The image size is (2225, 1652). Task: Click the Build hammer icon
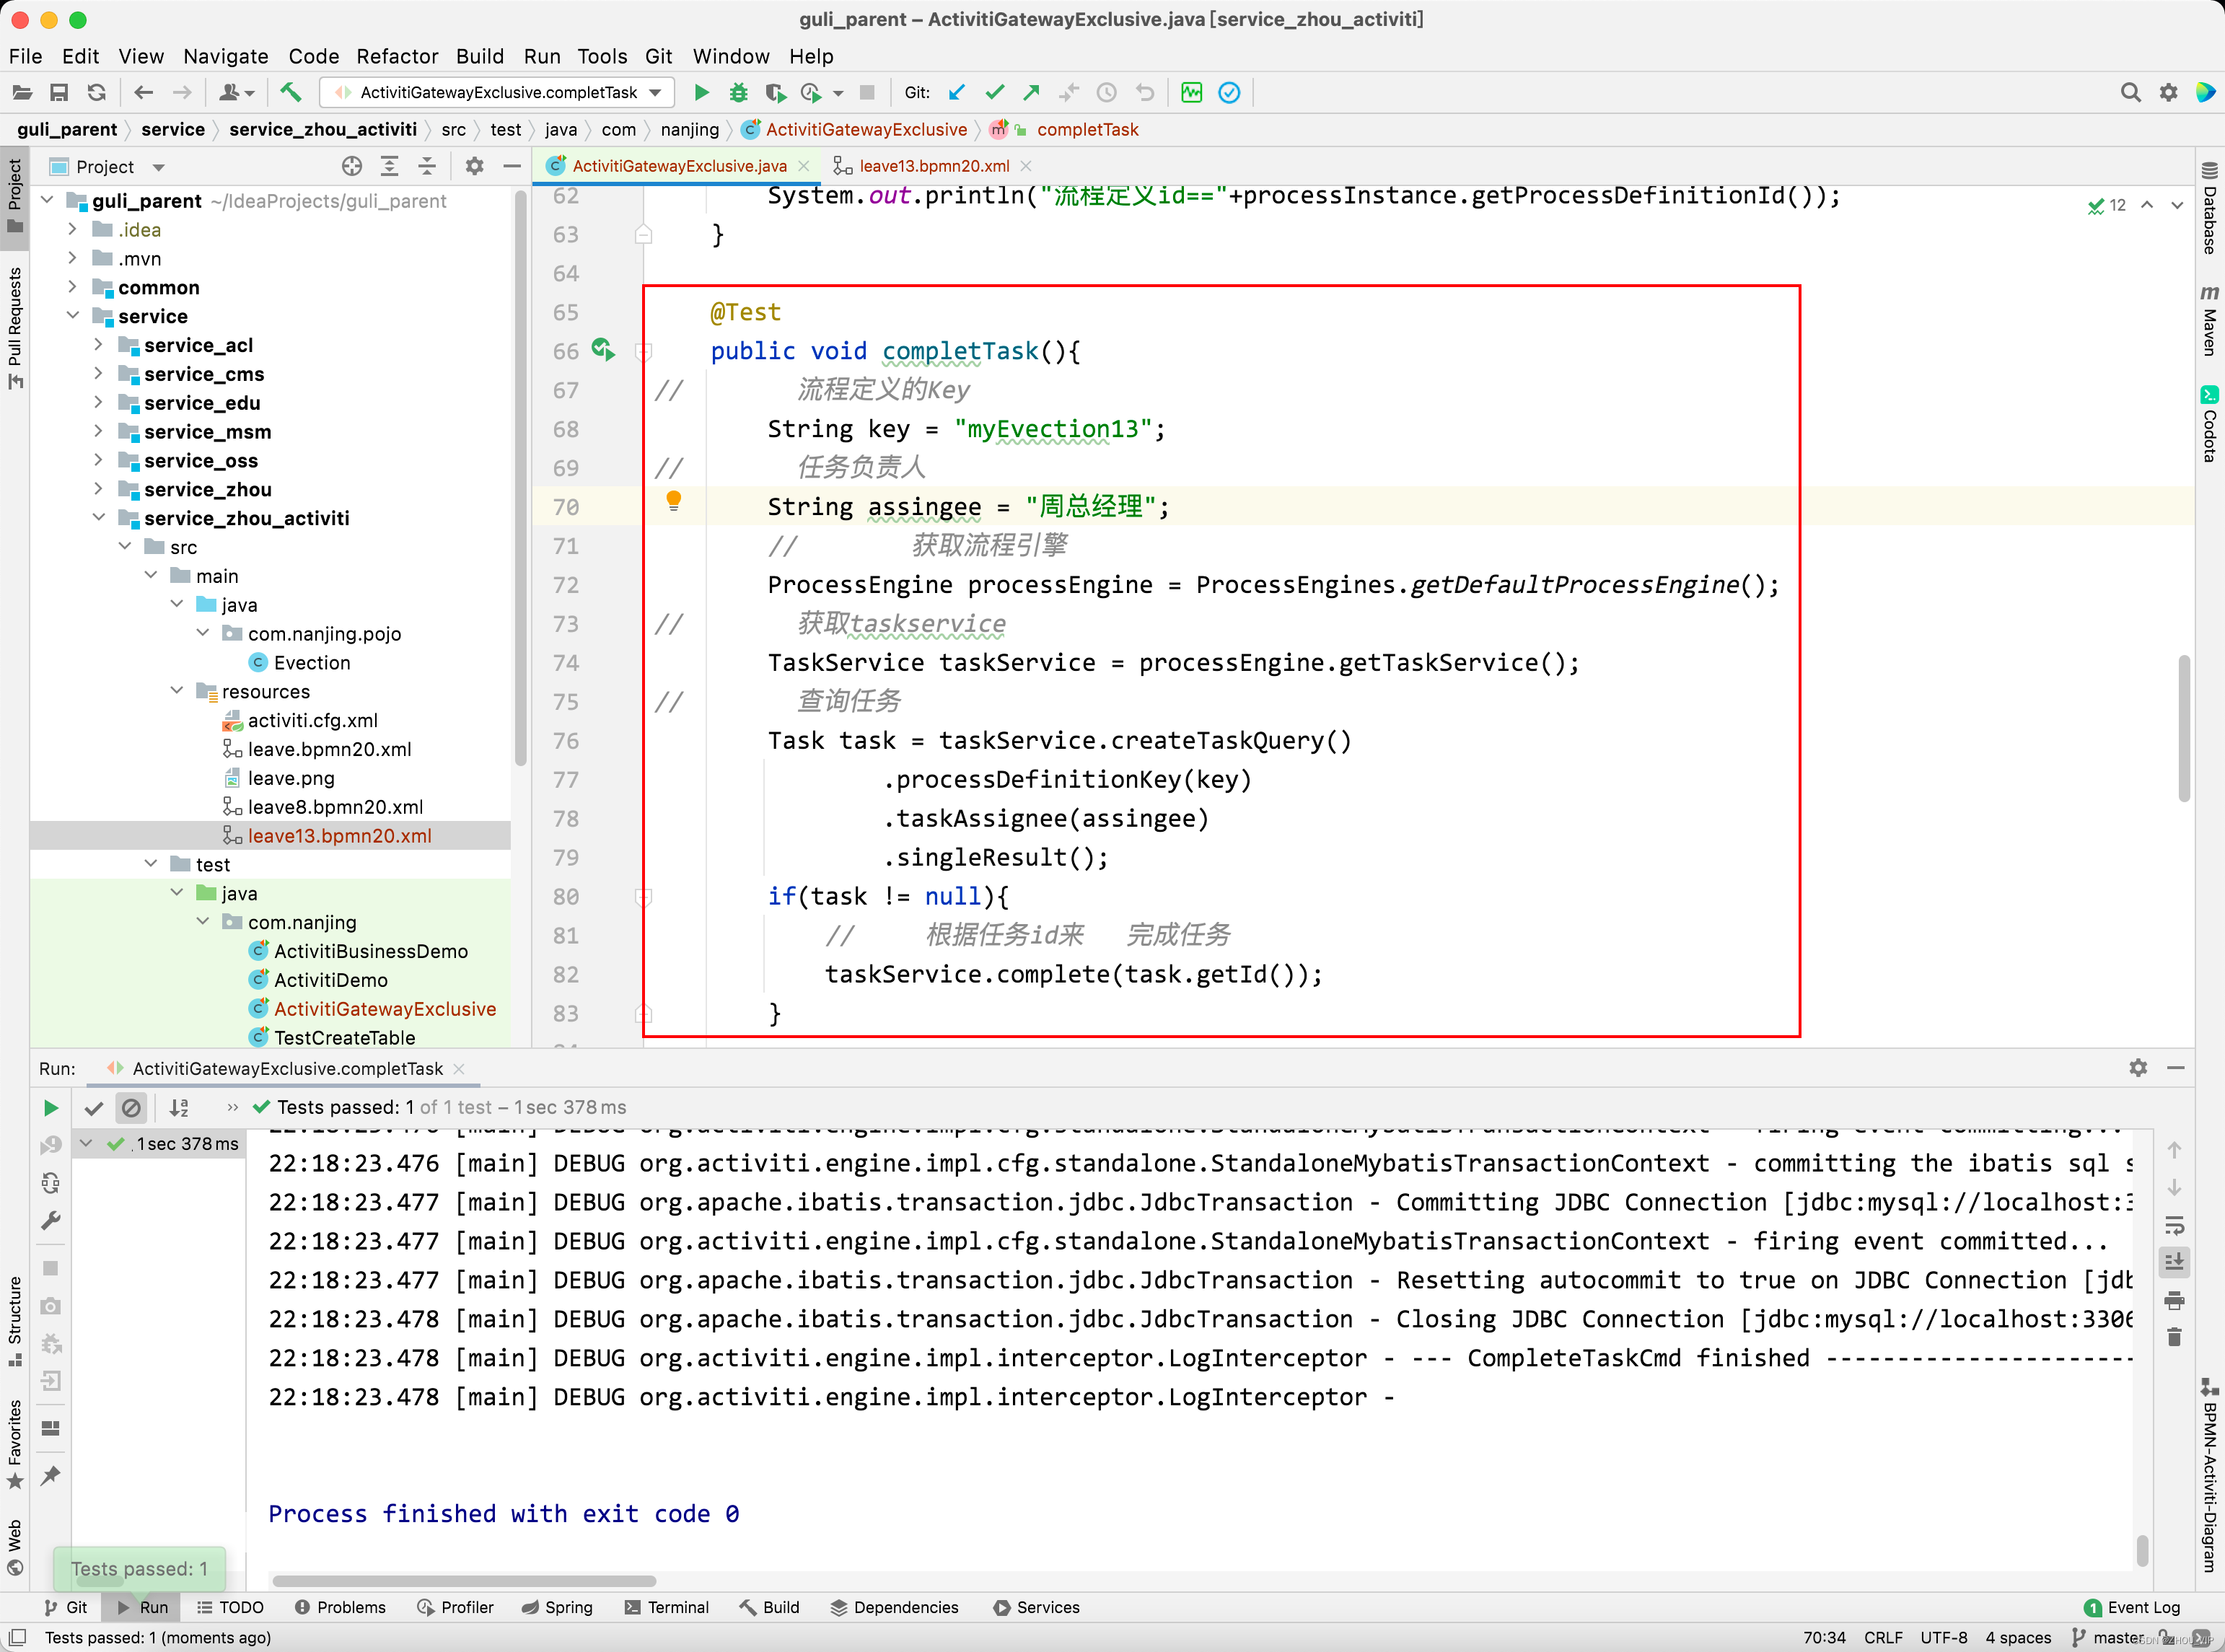tap(290, 93)
